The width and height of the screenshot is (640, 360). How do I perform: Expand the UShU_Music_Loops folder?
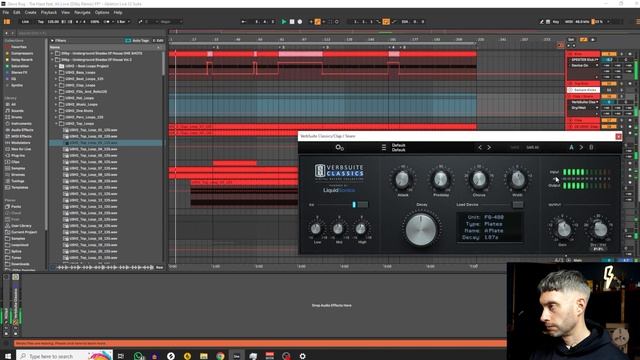[x=56, y=104]
